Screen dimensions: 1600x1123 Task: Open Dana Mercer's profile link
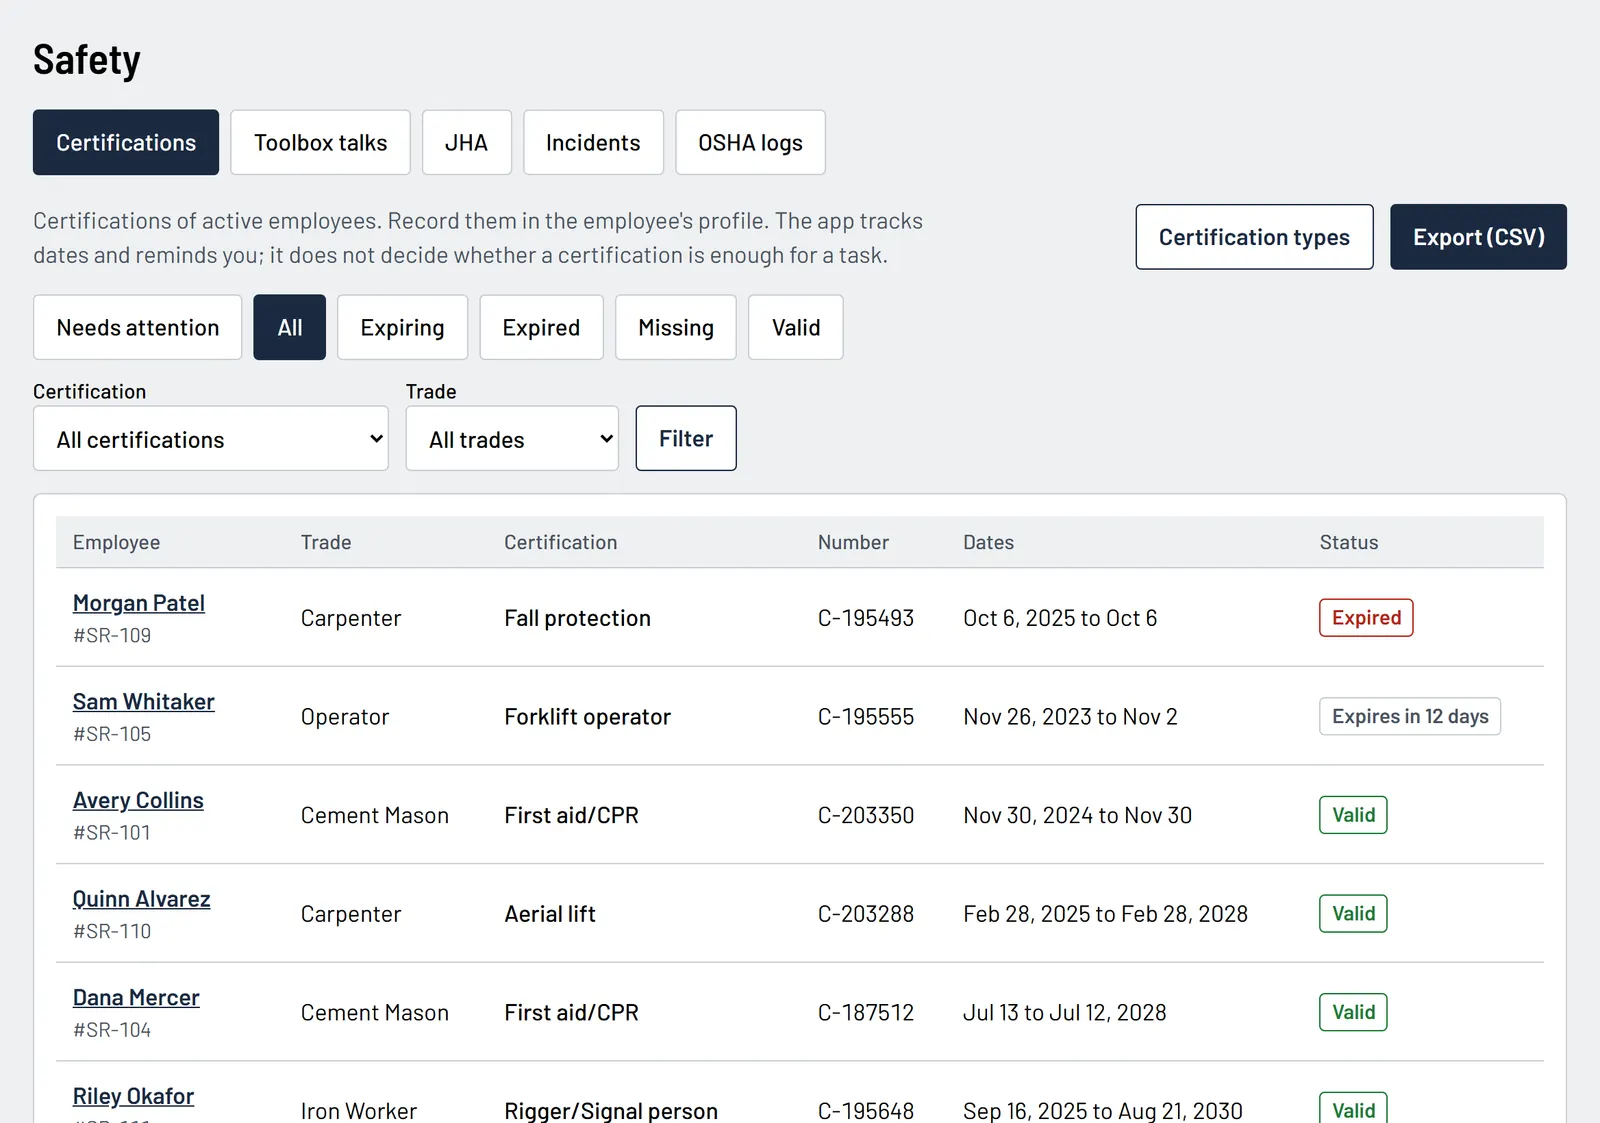tap(136, 998)
